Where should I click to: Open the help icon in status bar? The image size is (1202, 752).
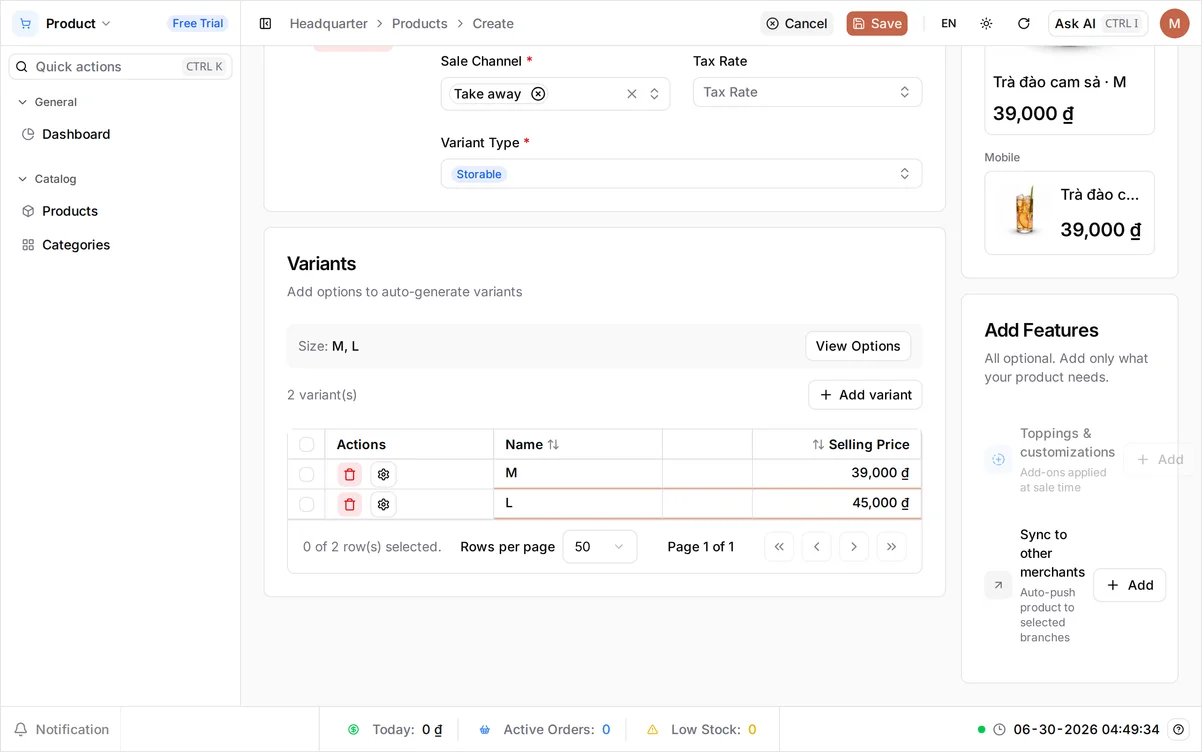[x=1179, y=730]
